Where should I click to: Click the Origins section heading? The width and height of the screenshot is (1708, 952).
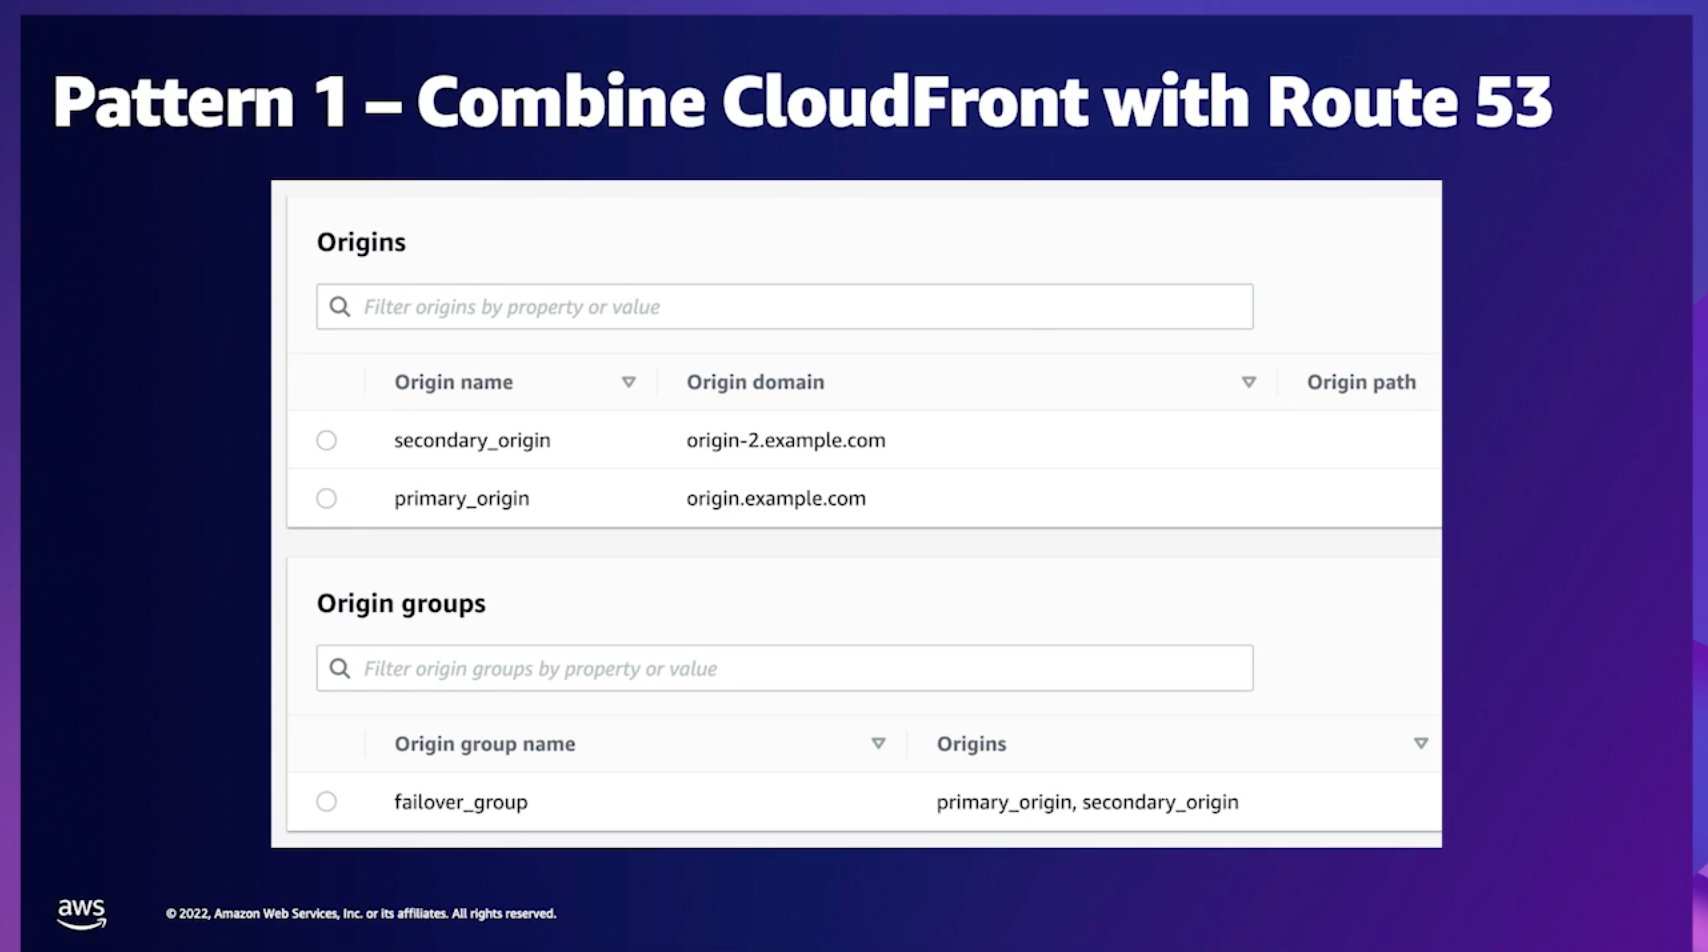point(361,242)
